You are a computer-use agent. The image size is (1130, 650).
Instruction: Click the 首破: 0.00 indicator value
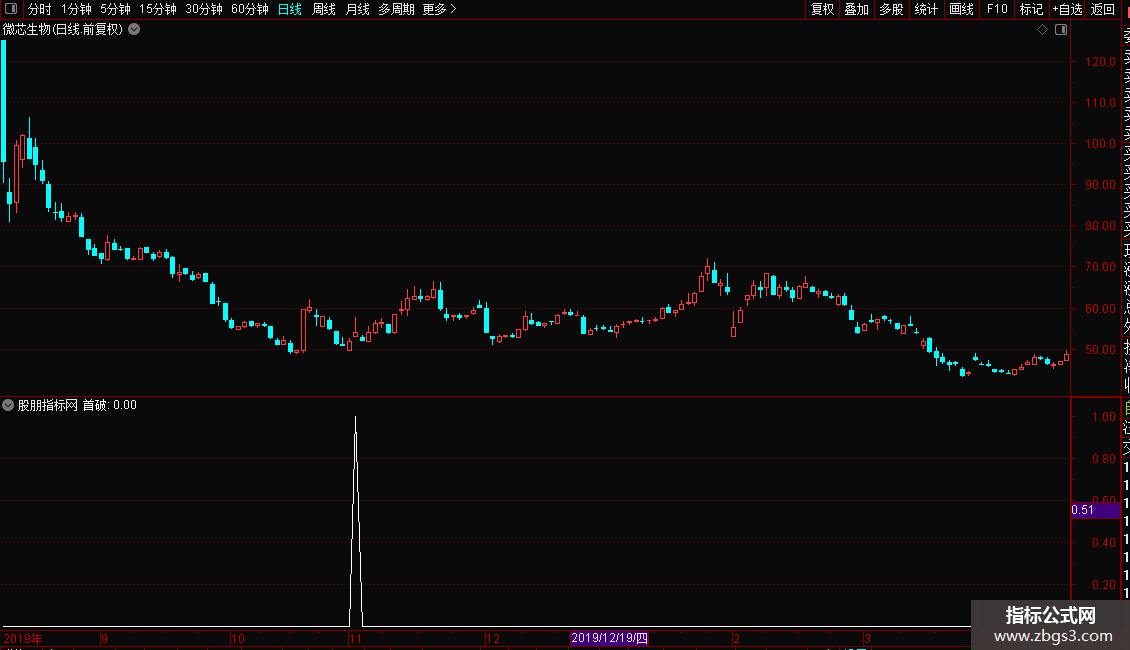pos(110,405)
